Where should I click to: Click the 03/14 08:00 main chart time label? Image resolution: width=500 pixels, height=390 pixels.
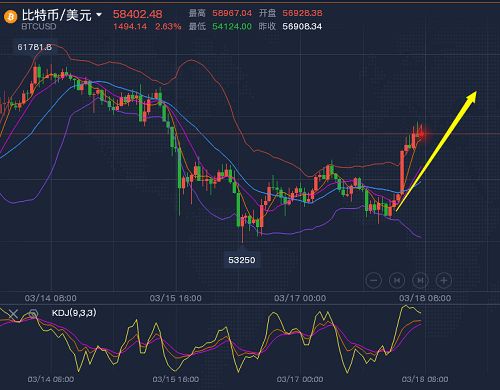pyautogui.click(x=51, y=298)
